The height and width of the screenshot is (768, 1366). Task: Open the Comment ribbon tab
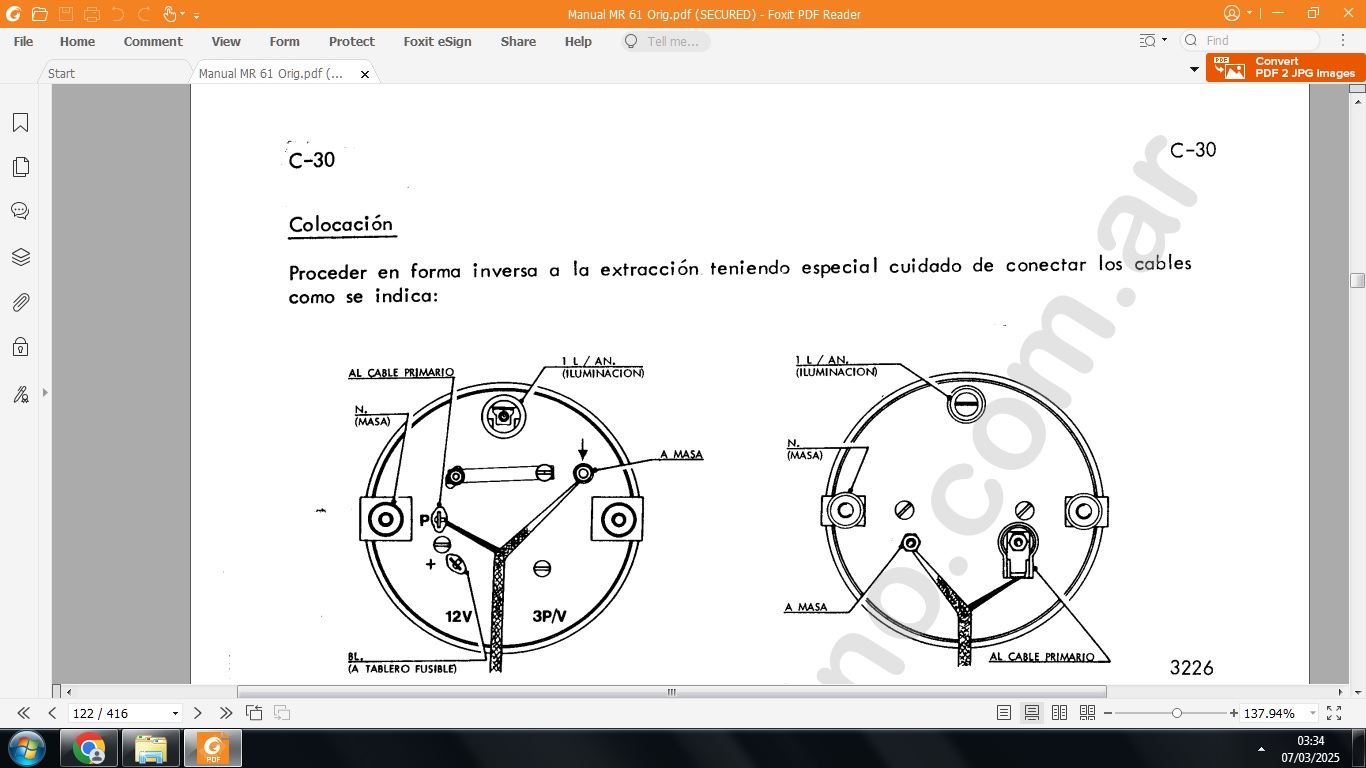(153, 42)
